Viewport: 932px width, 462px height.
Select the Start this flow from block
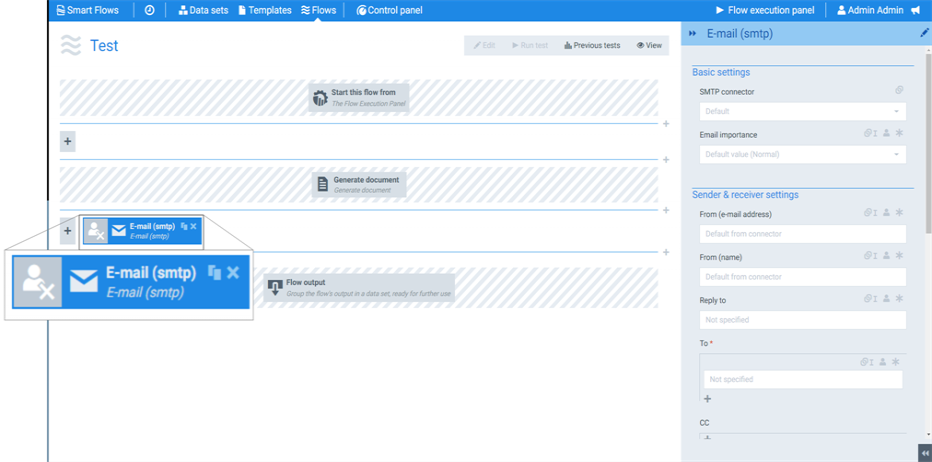pos(359,97)
